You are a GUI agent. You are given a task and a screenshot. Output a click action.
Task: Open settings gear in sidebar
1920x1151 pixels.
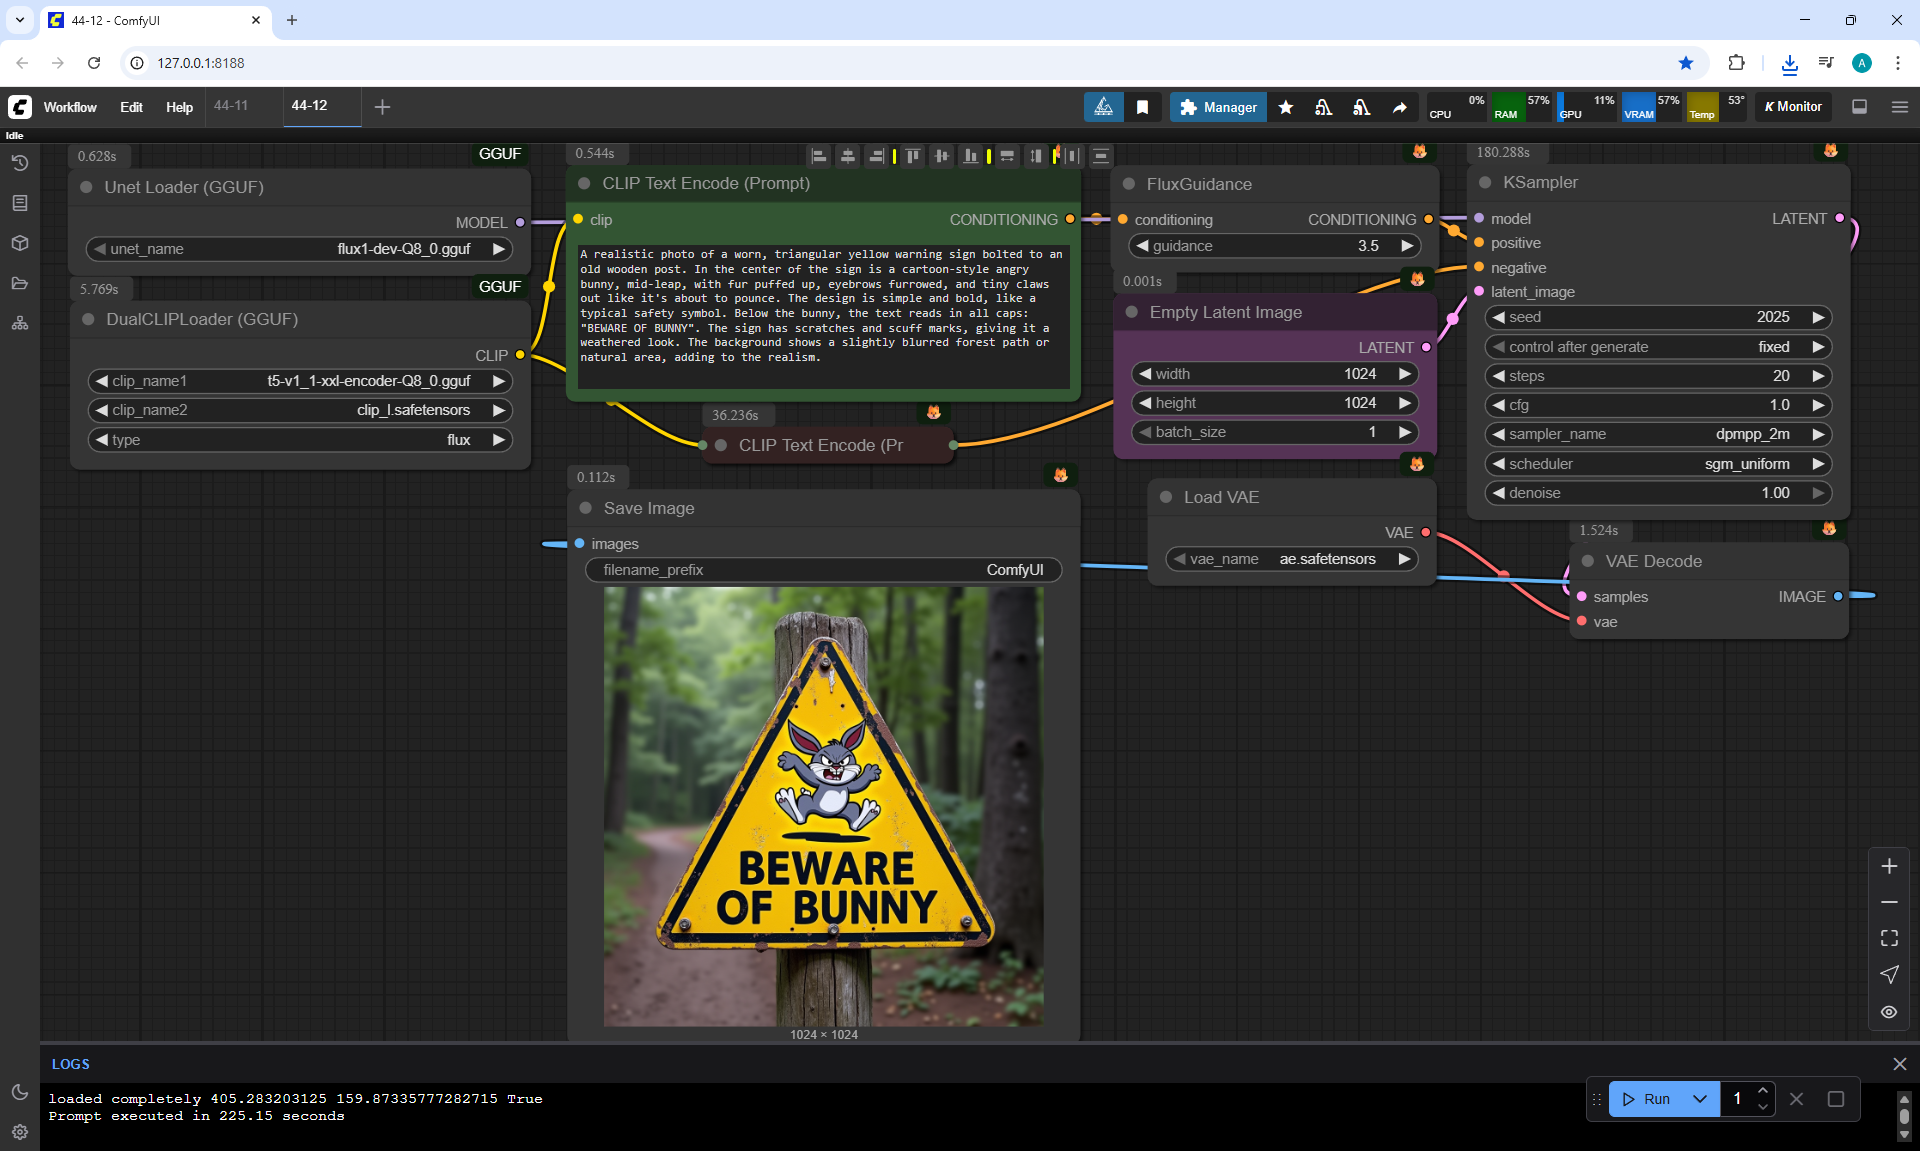click(x=19, y=1132)
